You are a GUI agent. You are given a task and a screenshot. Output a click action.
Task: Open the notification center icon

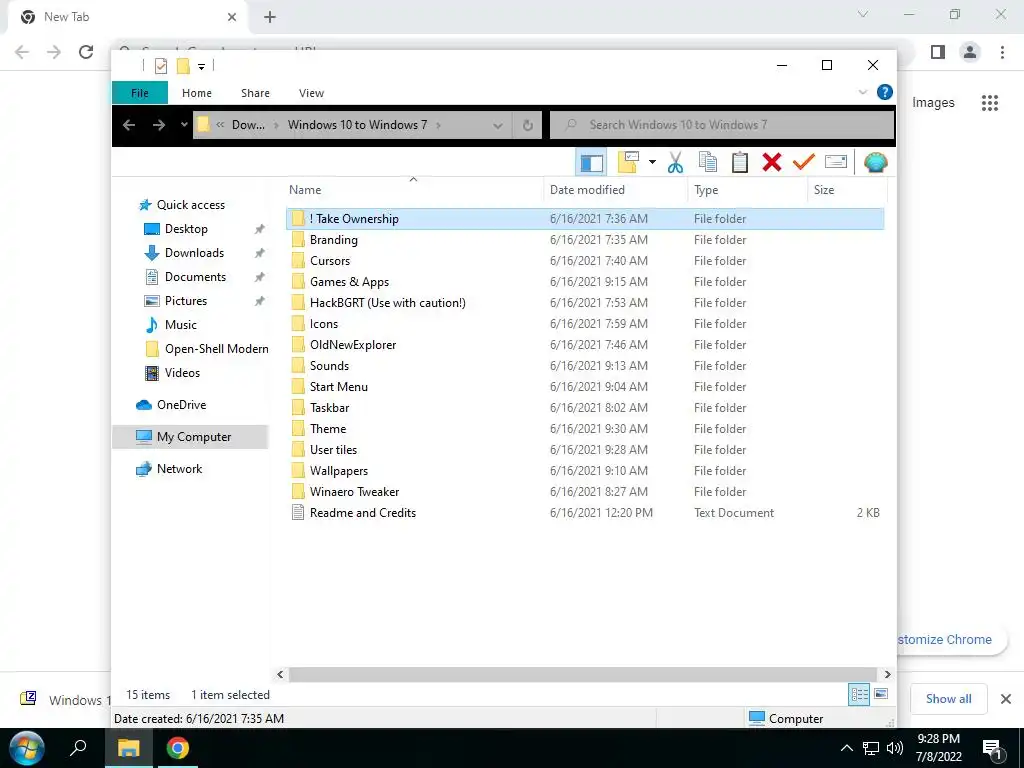click(x=992, y=749)
